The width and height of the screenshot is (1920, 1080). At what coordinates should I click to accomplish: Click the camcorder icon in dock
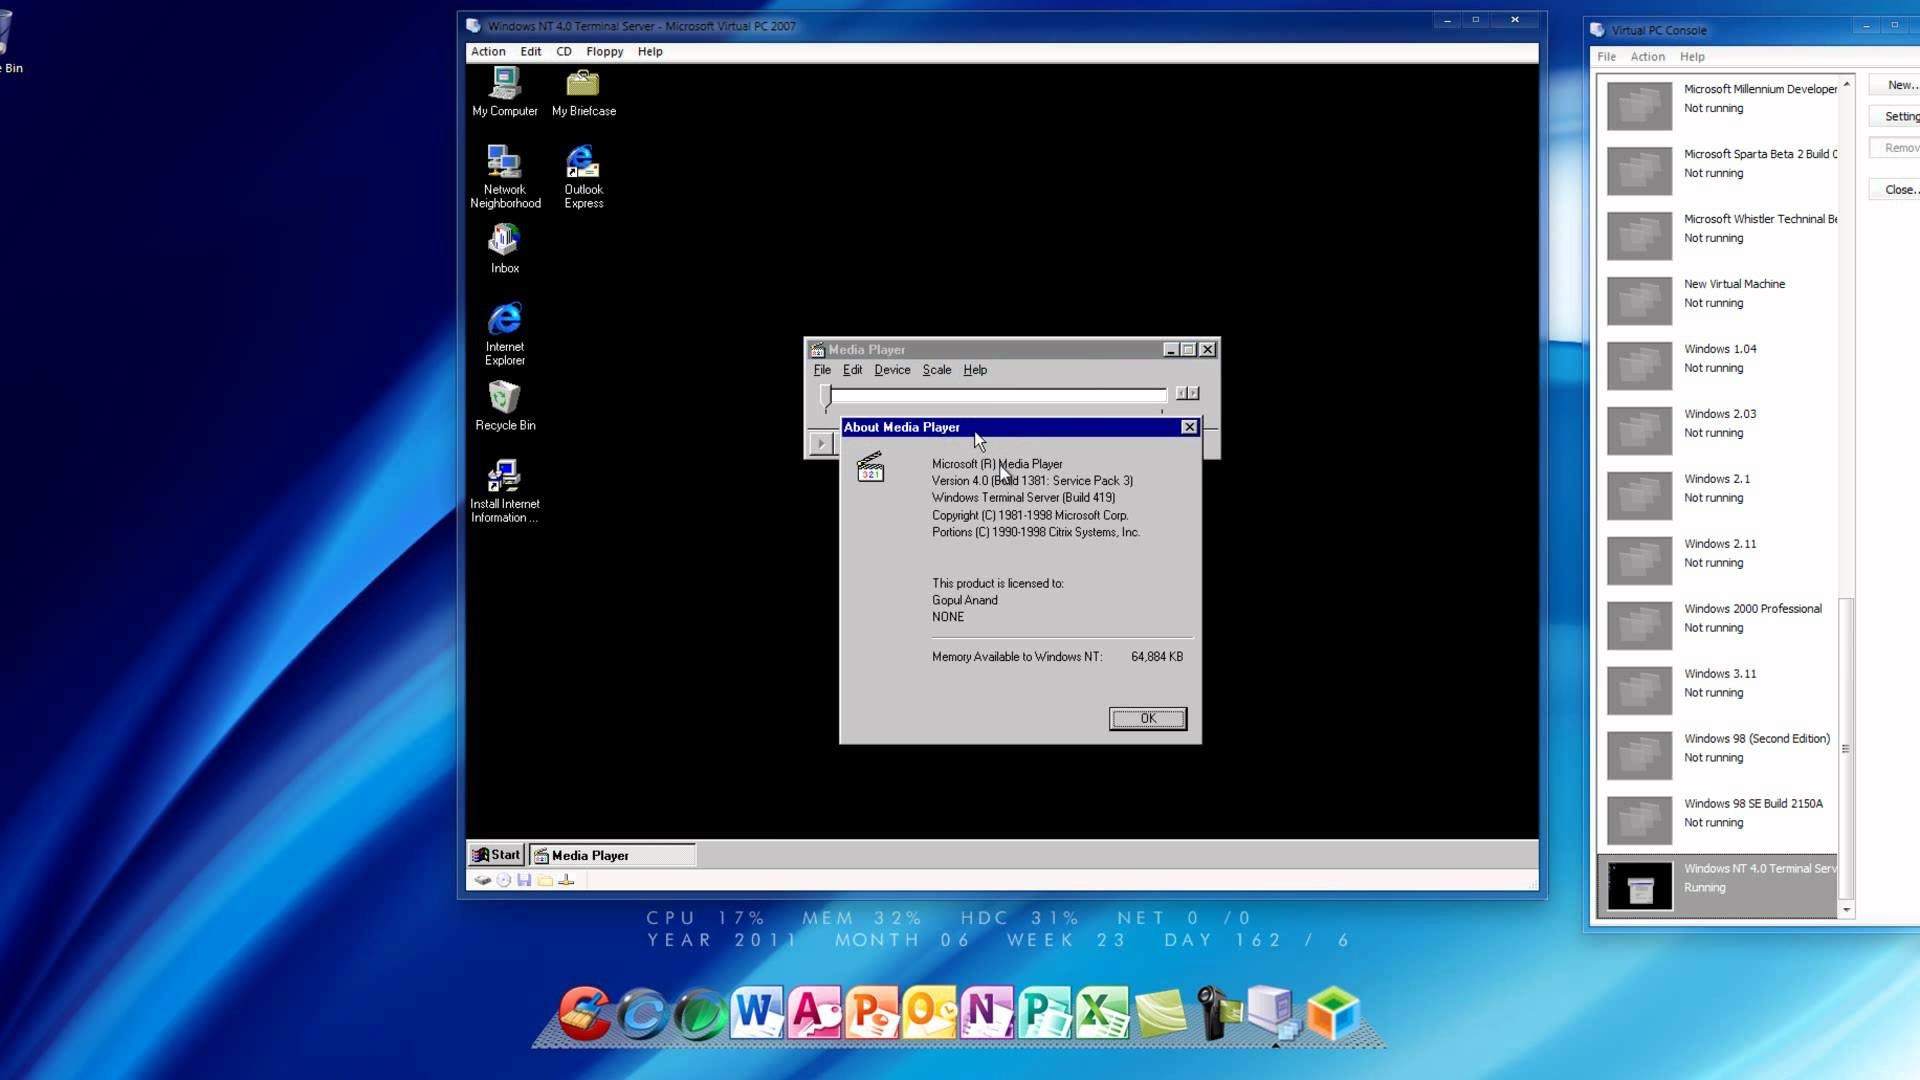pyautogui.click(x=1217, y=1013)
